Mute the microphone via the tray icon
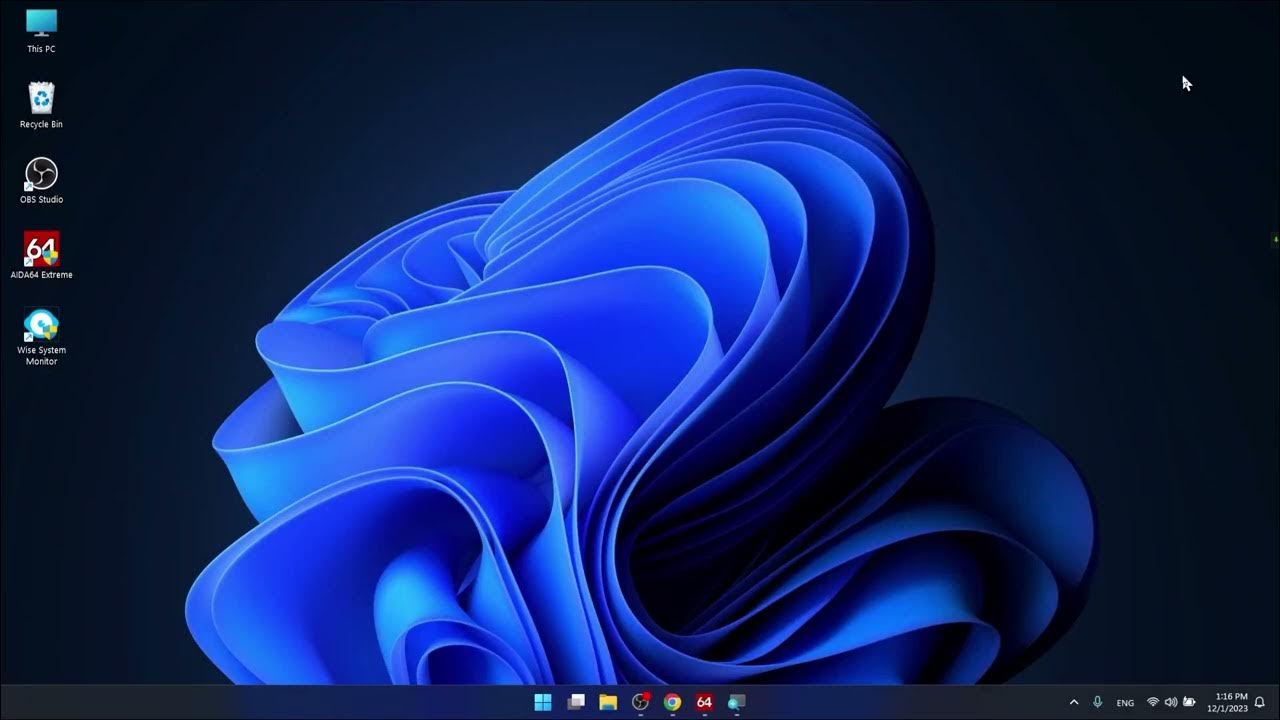The width and height of the screenshot is (1280, 720). [1097, 702]
